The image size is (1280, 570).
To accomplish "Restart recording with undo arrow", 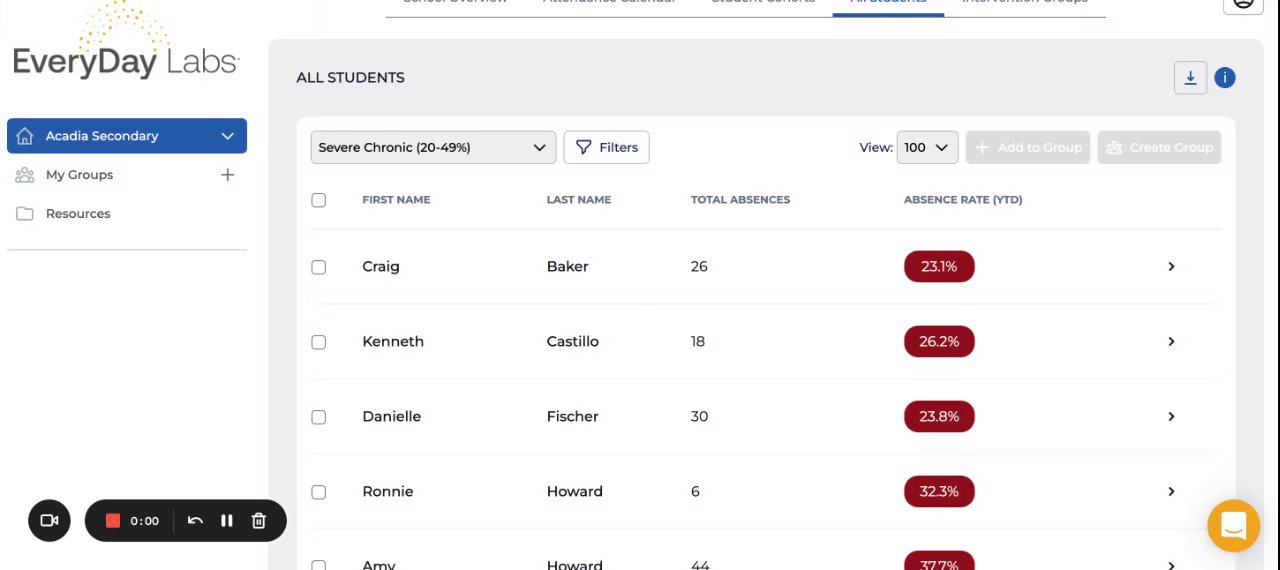I will pyautogui.click(x=195, y=520).
